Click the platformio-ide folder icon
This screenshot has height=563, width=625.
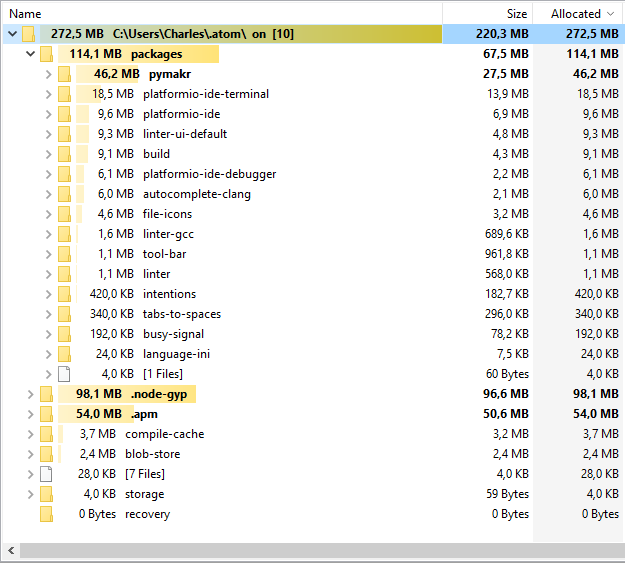coord(65,114)
